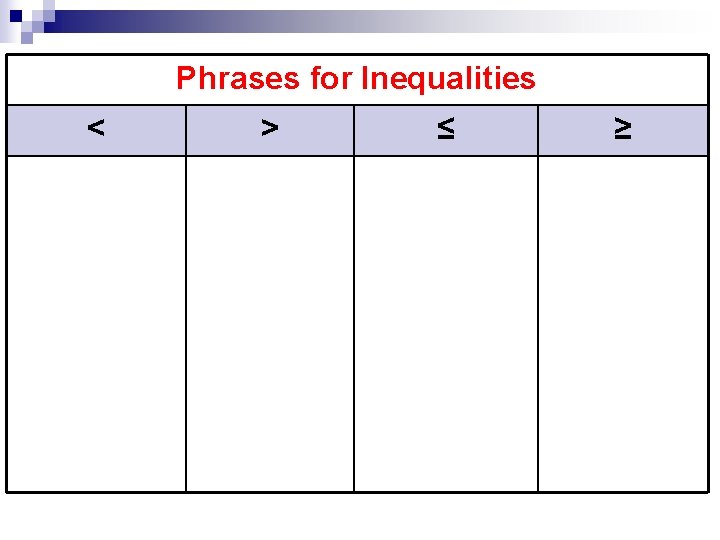Click the "Phrases for Inequalities" title text
The width and height of the screenshot is (720, 540).
pos(356,78)
